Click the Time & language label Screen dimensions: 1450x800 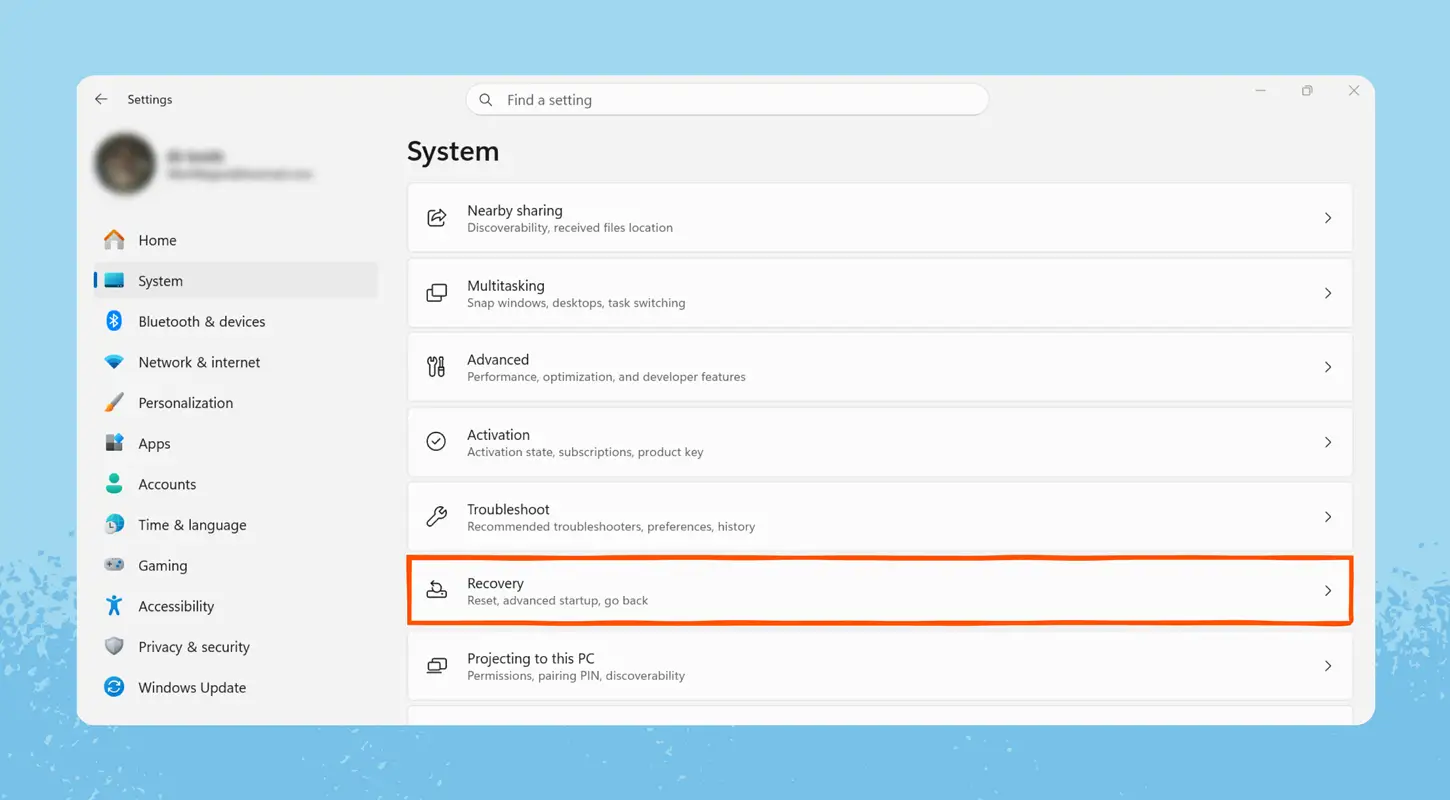tap(192, 525)
